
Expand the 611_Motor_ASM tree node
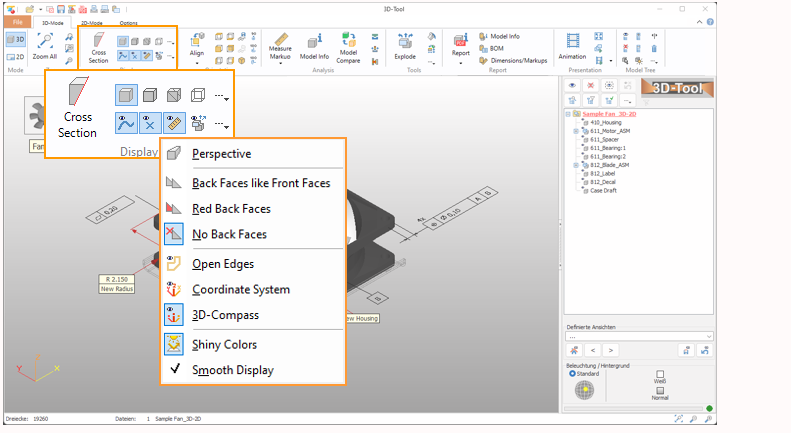[576, 131]
